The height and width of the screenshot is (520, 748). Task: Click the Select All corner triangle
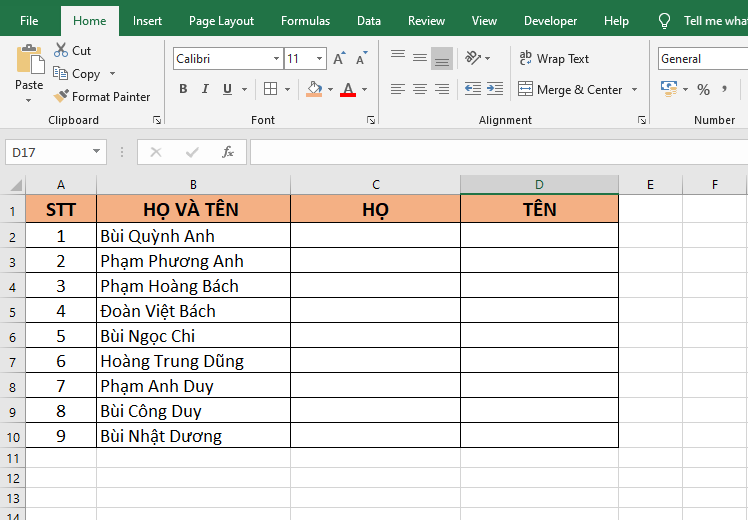point(16,185)
